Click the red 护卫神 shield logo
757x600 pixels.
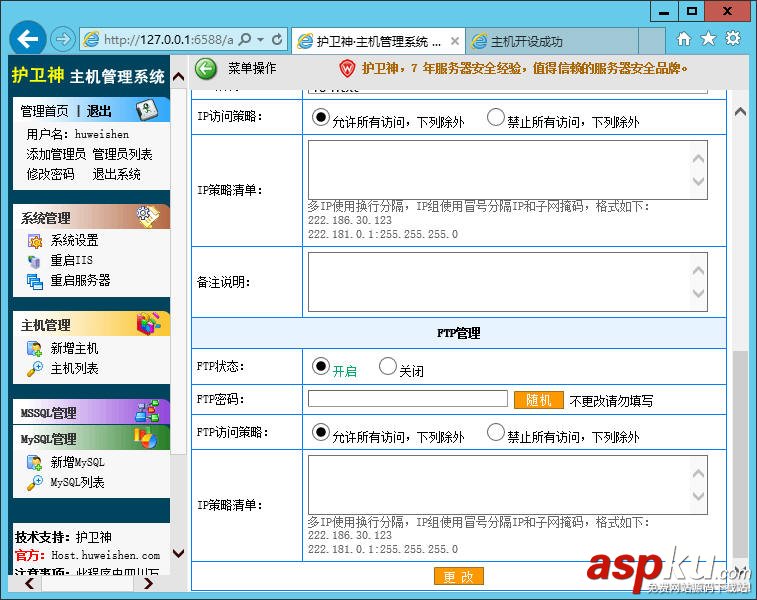coord(347,69)
